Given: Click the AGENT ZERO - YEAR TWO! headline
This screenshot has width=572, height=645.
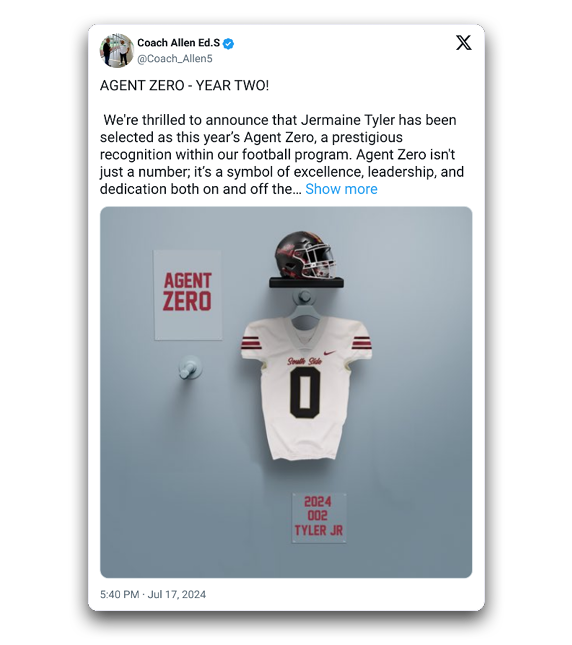Looking at the screenshot, I should [x=184, y=85].
